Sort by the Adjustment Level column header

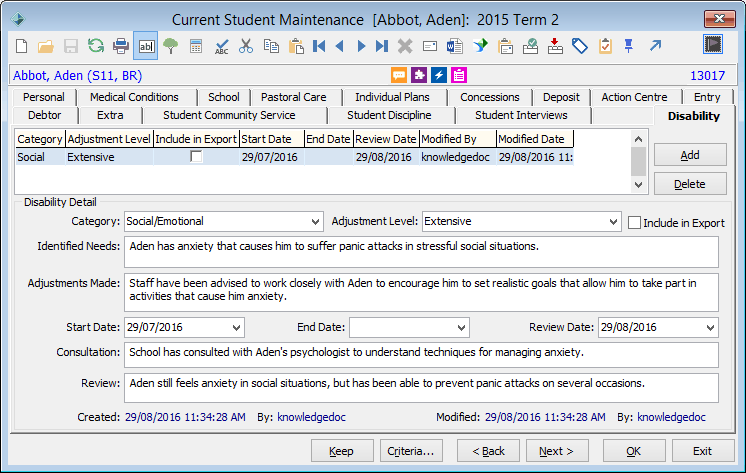click(109, 139)
